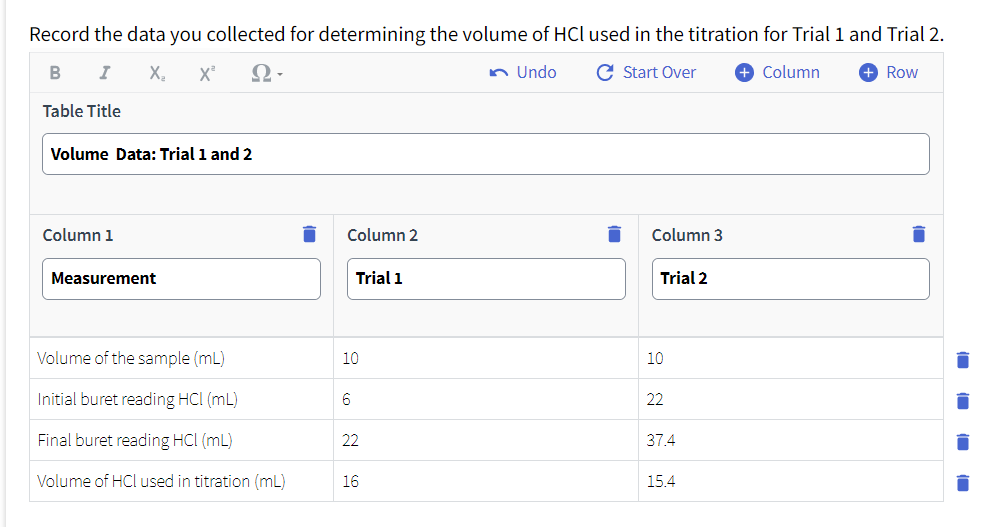Click the Measurement column header field
This screenshot has height=527, width=991.
[181, 279]
